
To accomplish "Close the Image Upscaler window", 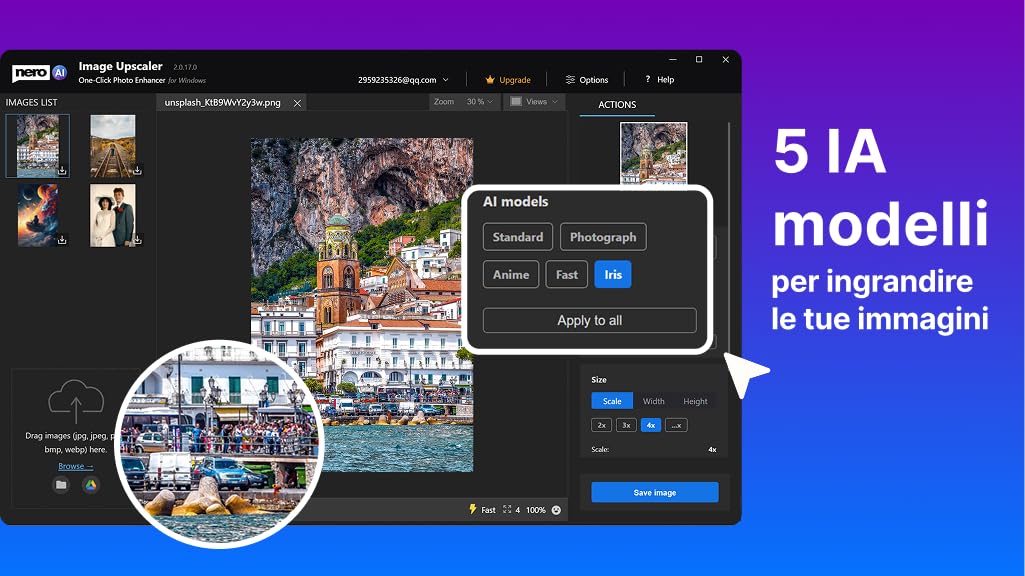I will 726,59.
